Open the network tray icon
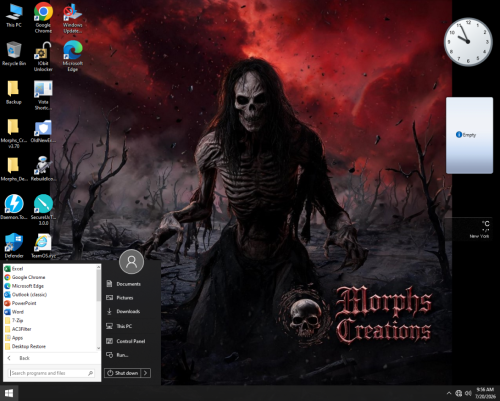The width and height of the screenshot is (500, 401). point(459,393)
